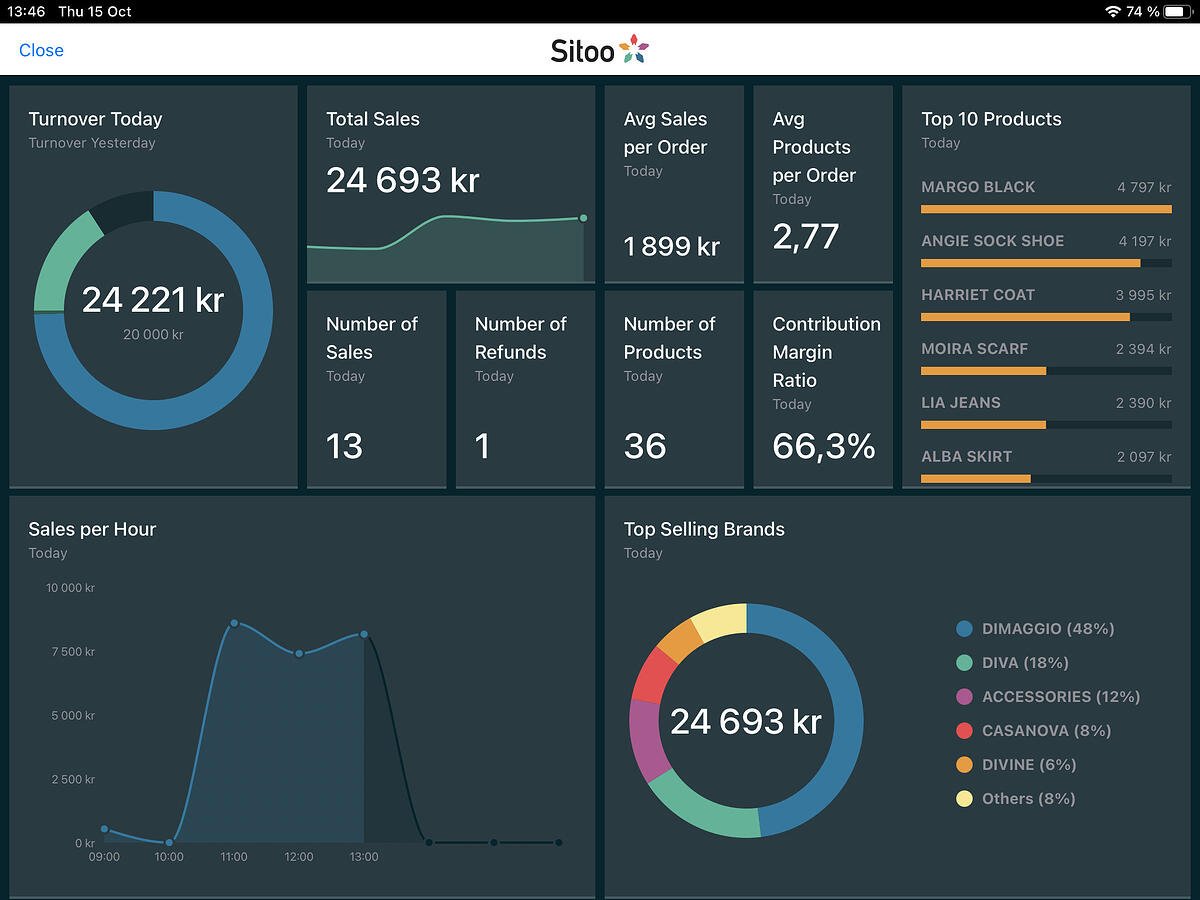The height and width of the screenshot is (900, 1200).
Task: Select the 66,3% contribution margin value
Action: [824, 446]
